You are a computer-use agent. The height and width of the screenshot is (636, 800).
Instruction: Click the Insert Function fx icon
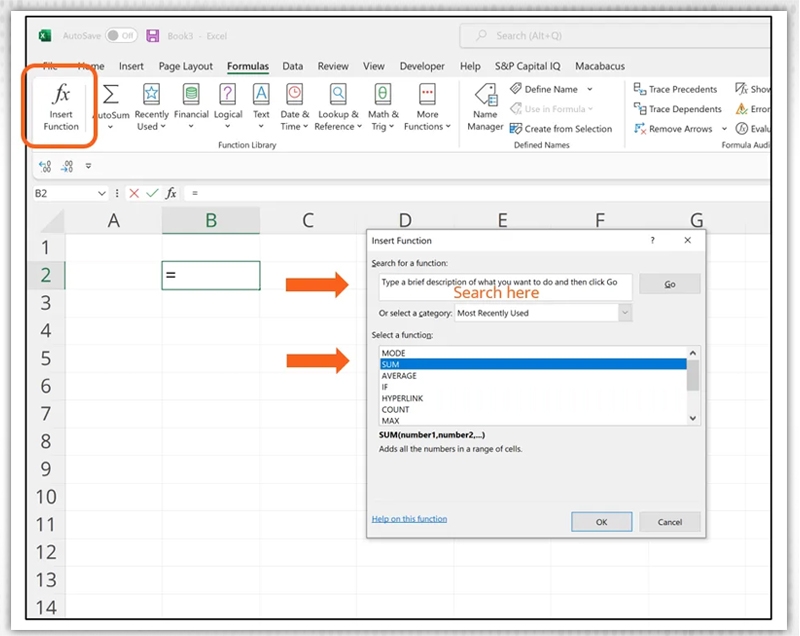click(x=61, y=95)
